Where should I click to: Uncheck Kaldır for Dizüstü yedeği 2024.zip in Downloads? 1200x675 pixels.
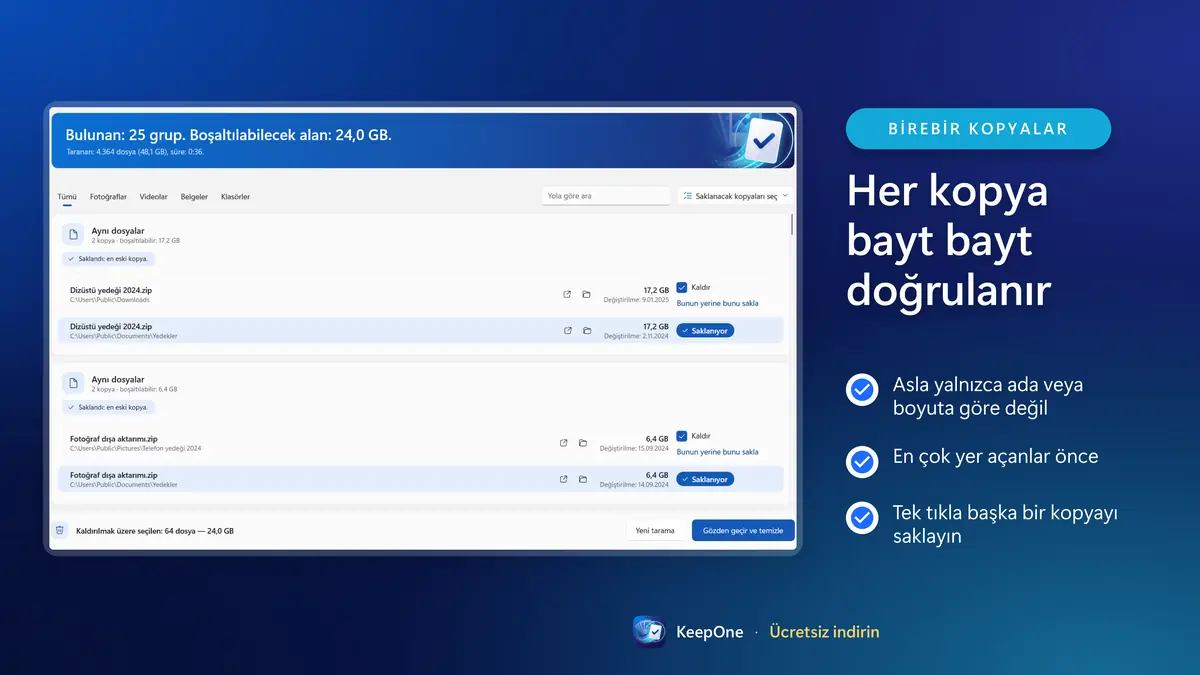pos(681,287)
